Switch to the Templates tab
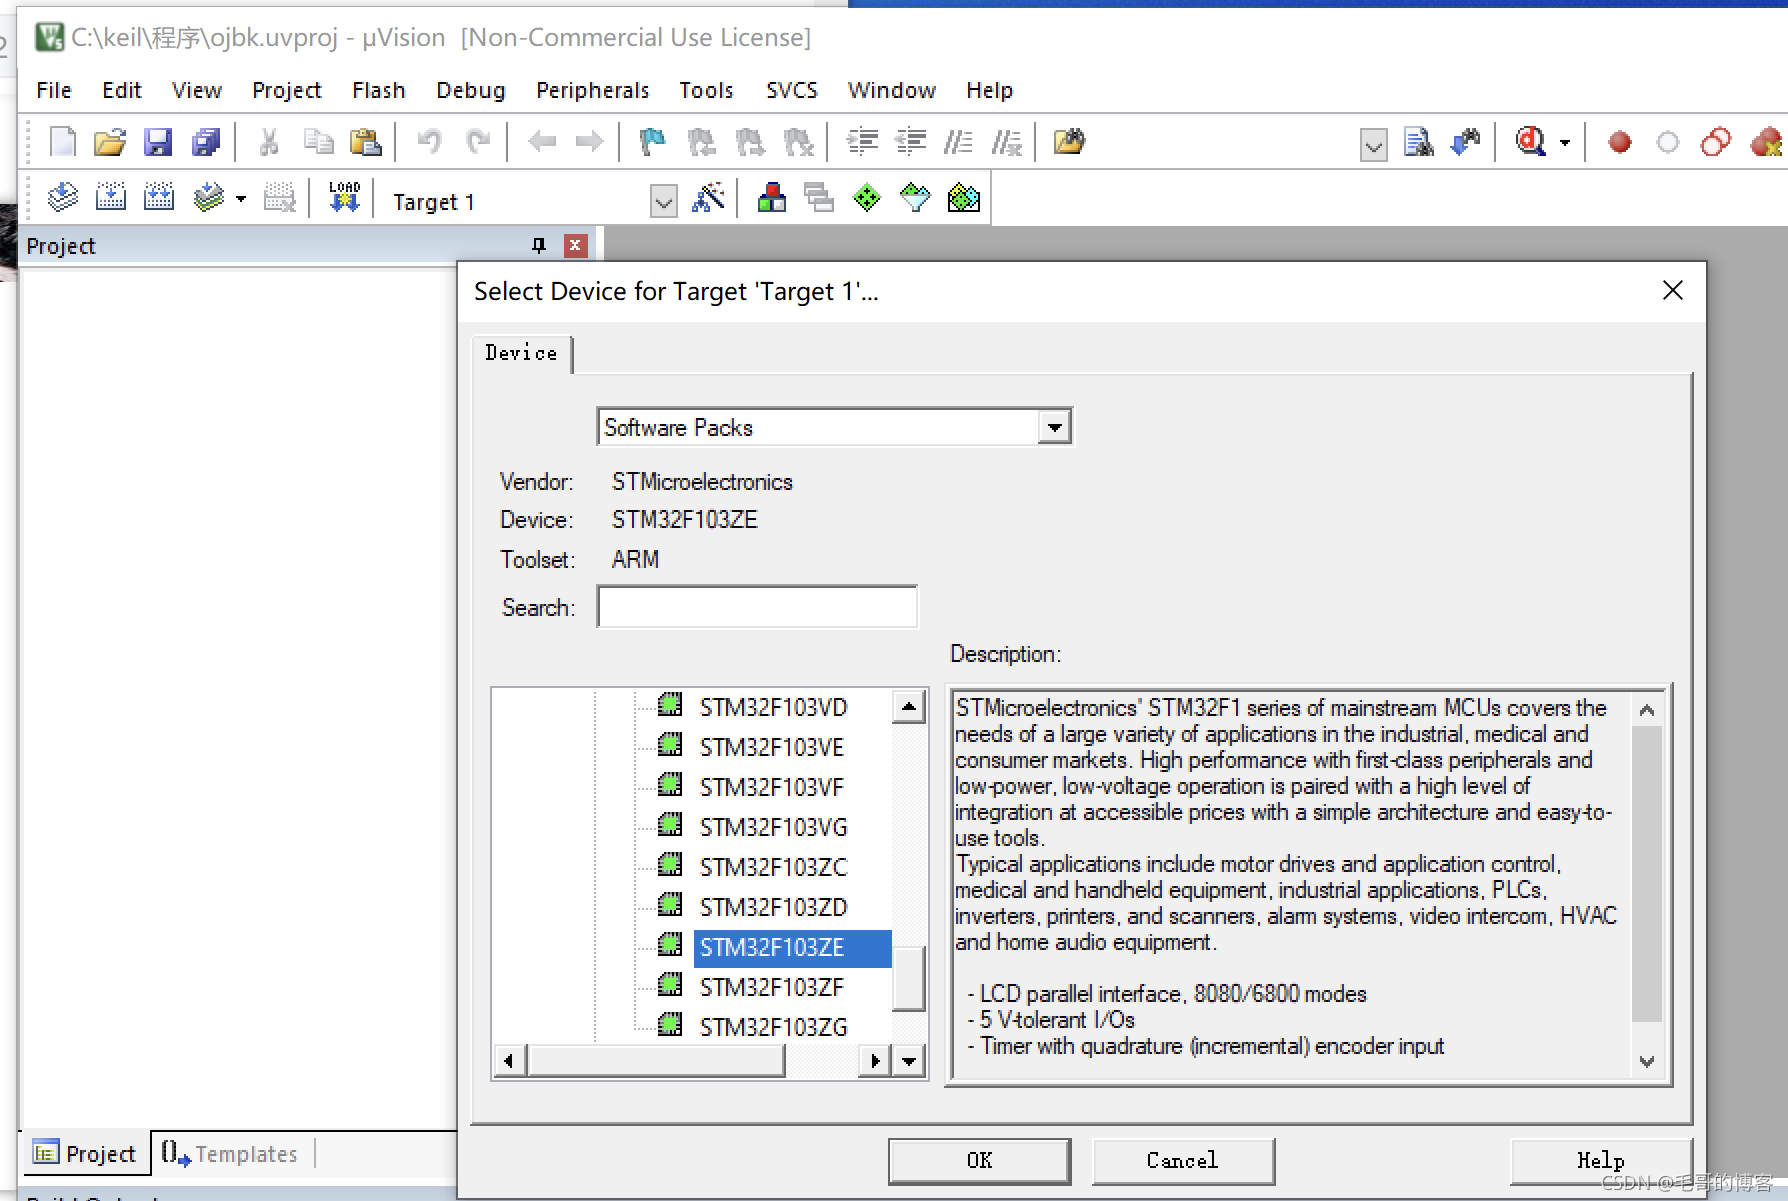 [231, 1154]
